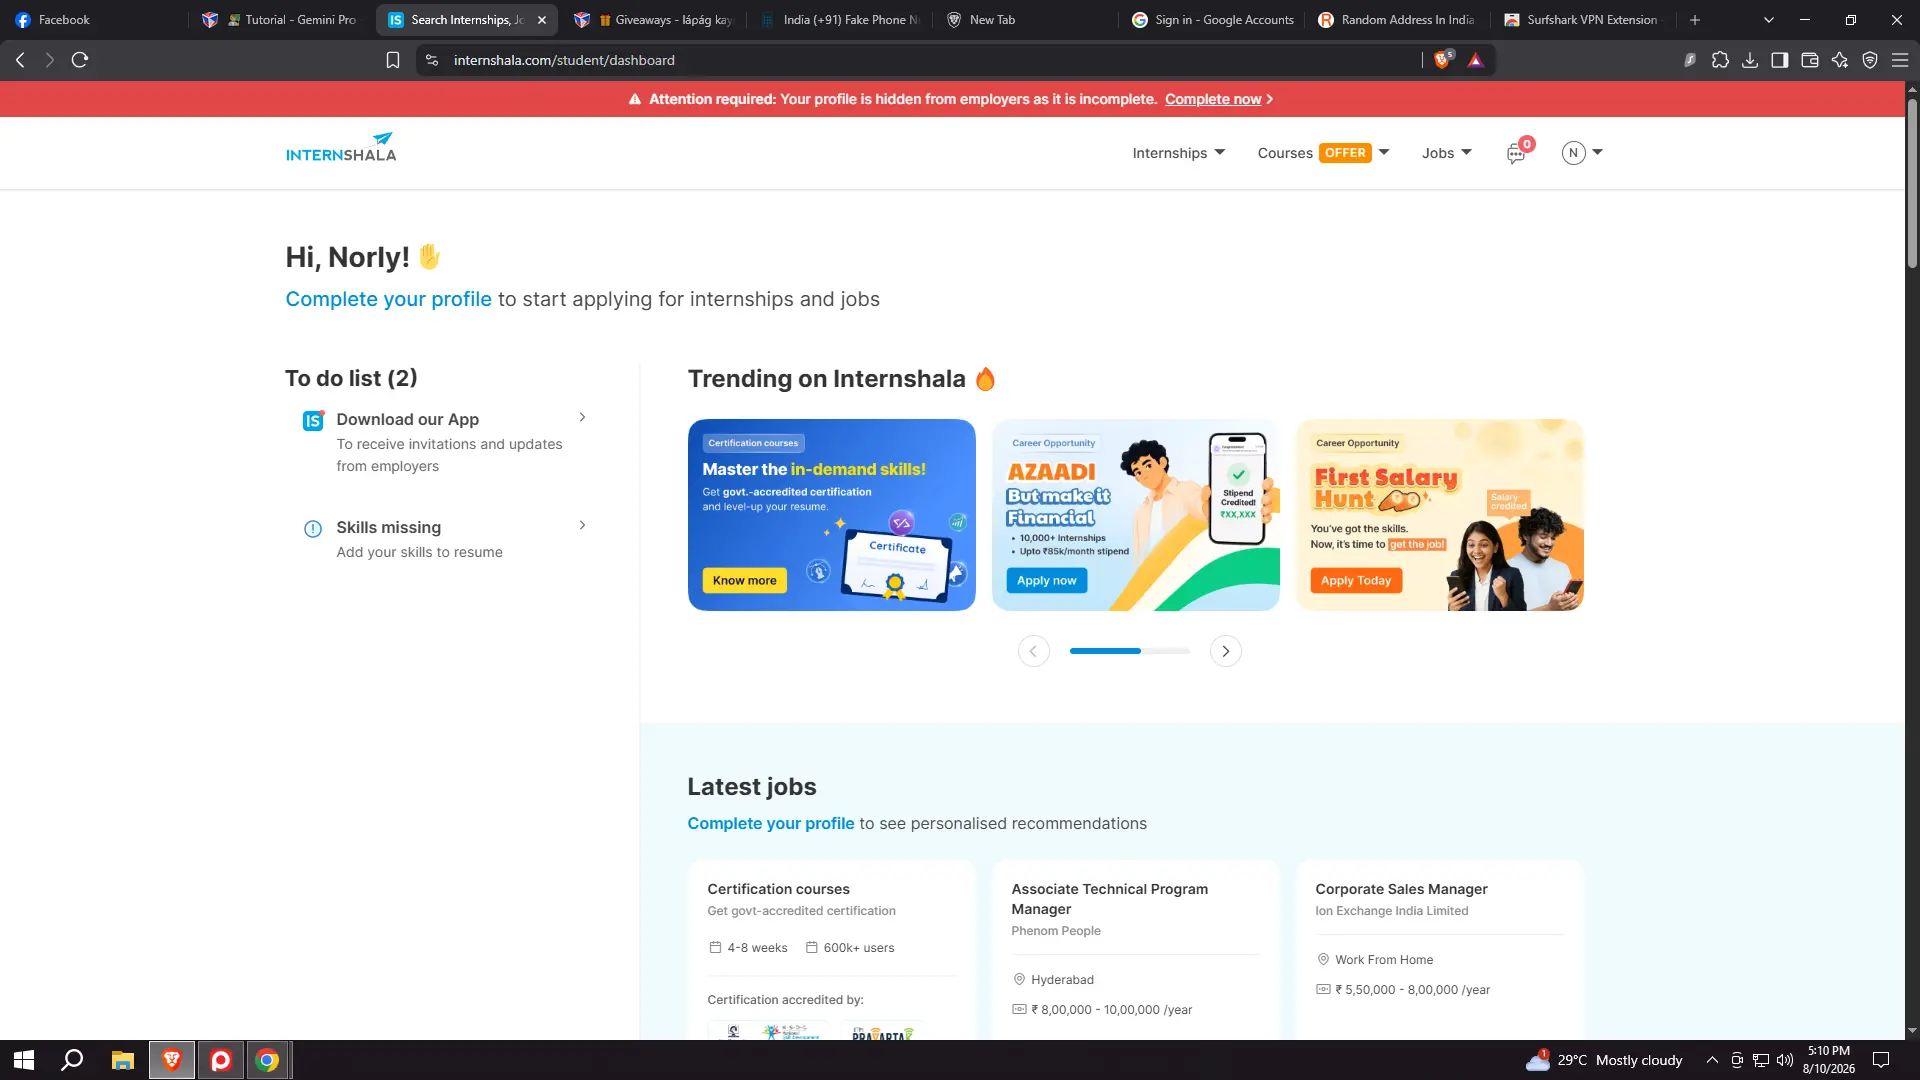
Task: Go forward to the next page
Action: pyautogui.click(x=49, y=60)
